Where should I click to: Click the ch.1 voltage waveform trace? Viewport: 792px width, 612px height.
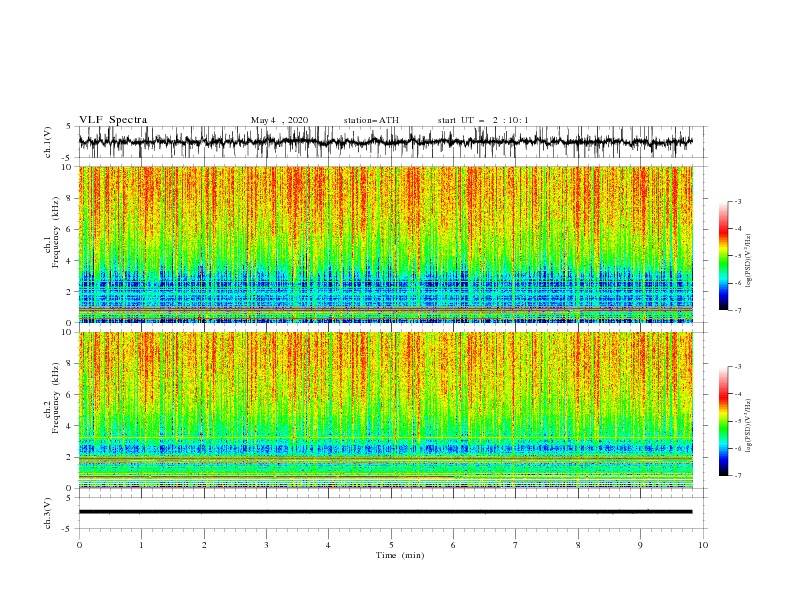385,142
